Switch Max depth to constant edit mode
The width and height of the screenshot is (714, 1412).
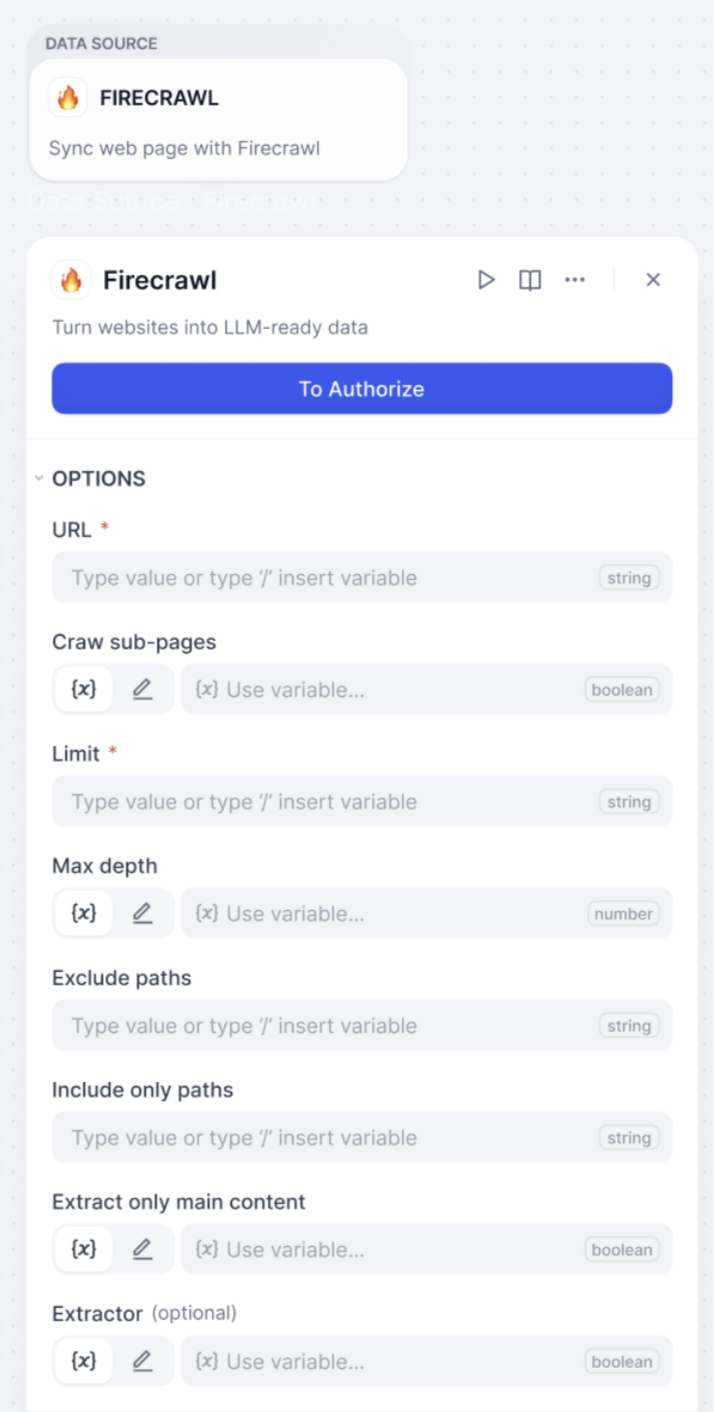(x=142, y=914)
